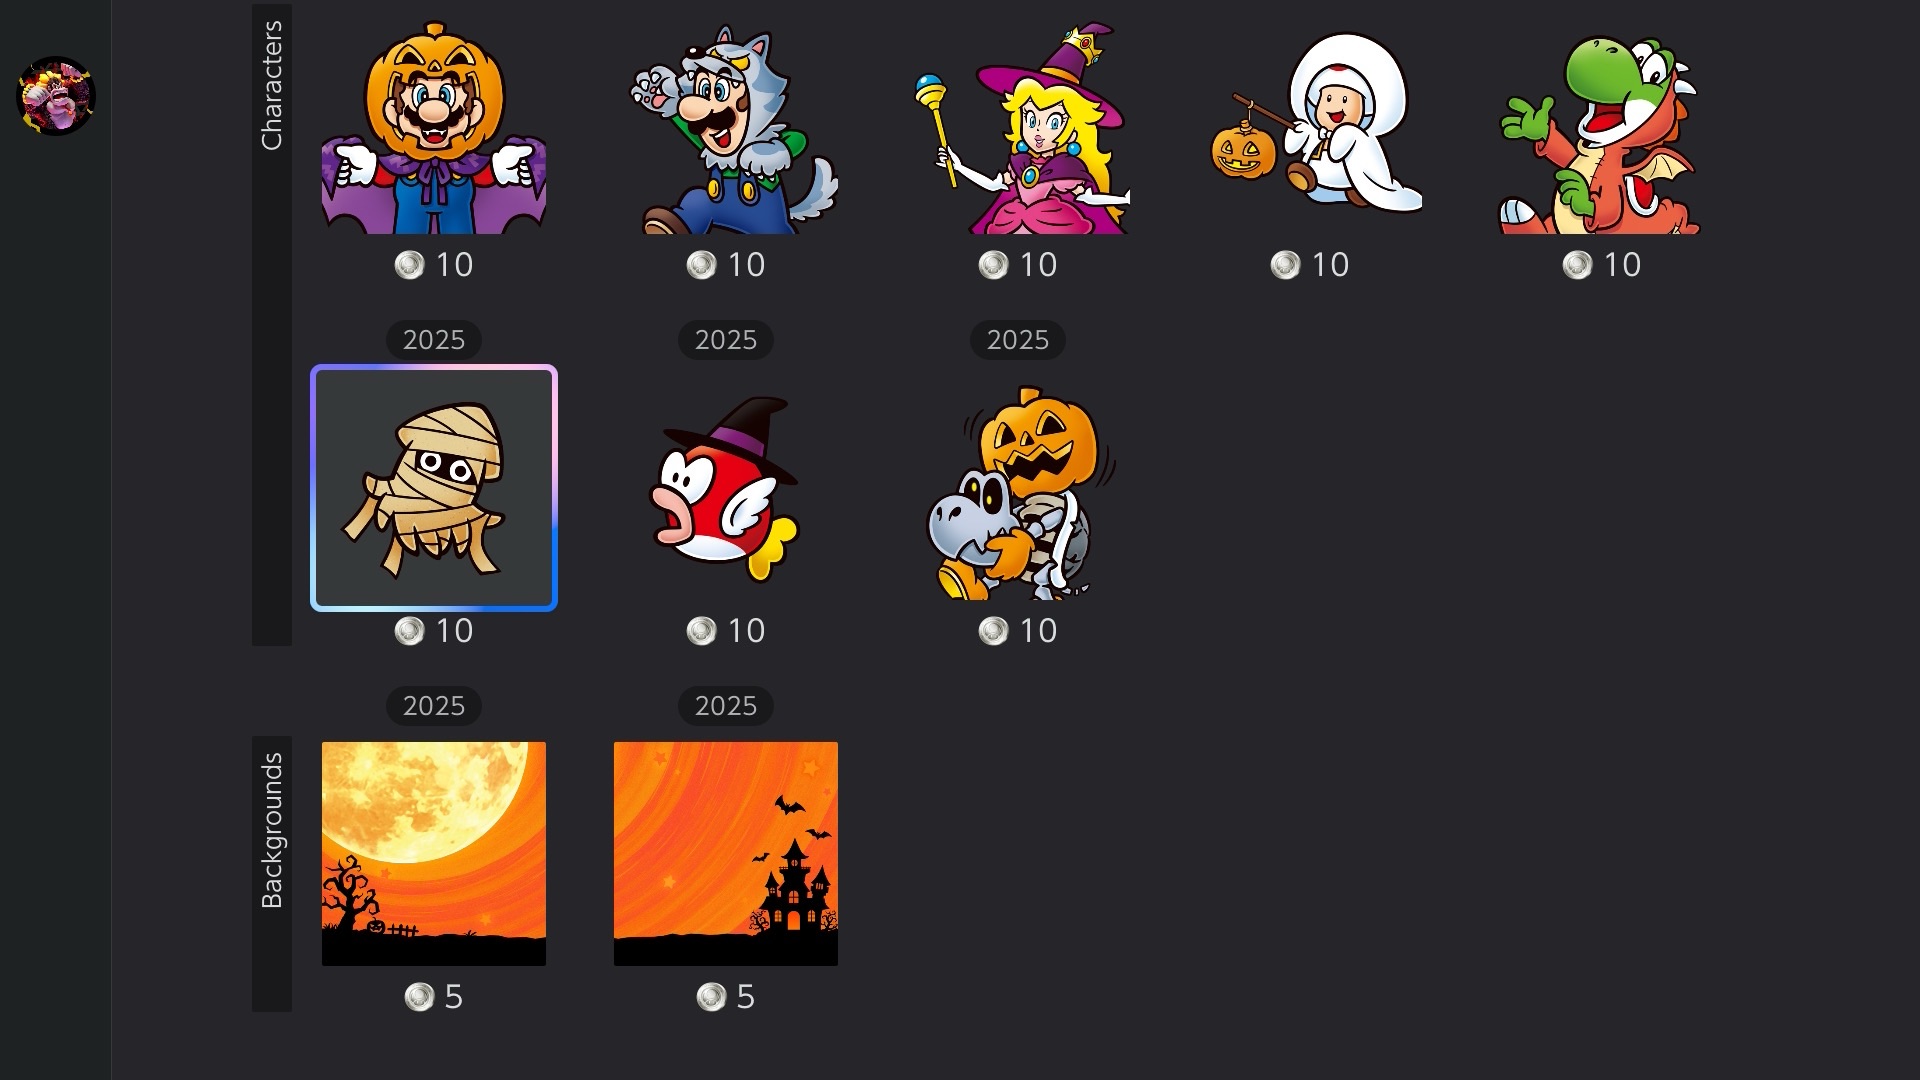Image resolution: width=1920 pixels, height=1080 pixels.
Task: Click the Characters section label
Action: 271,85
